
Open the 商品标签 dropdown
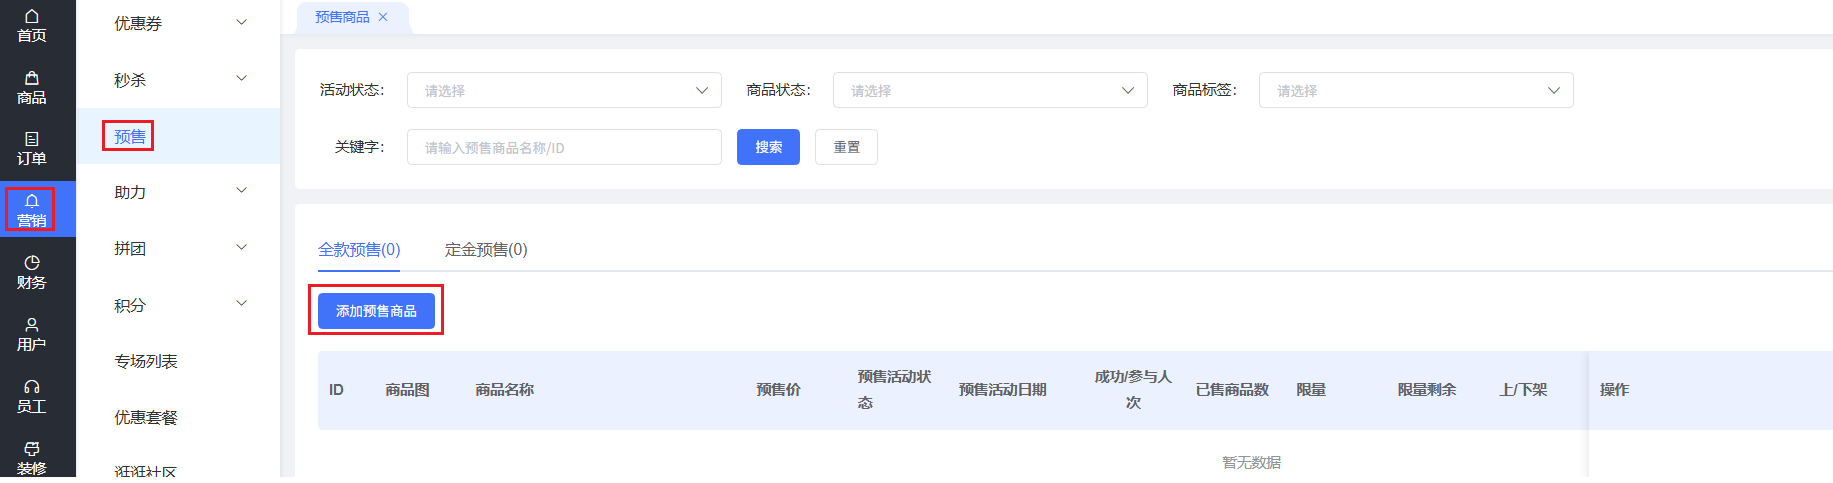(1416, 90)
